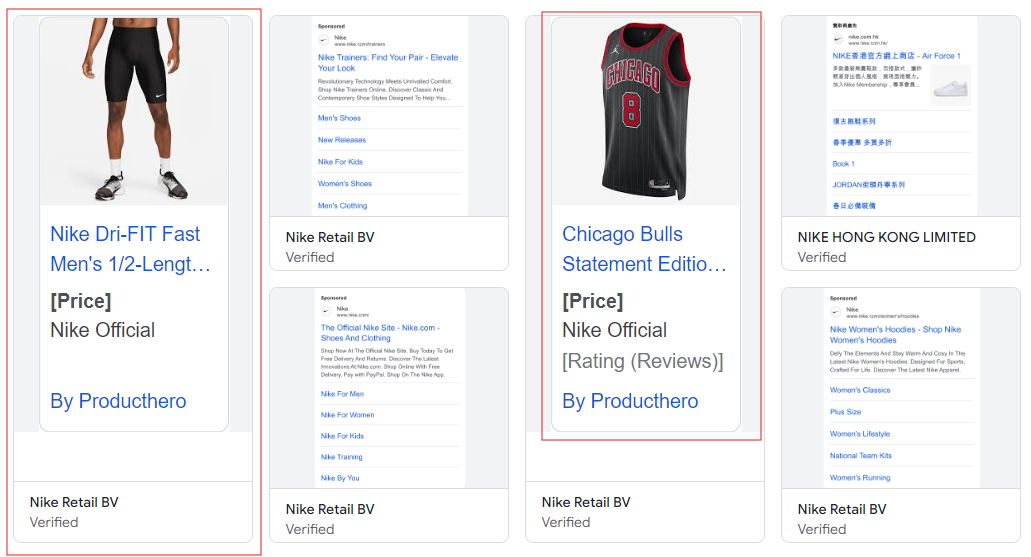Click the Nike favicon in Official Nike Site ad
The image size is (1031, 557).
[326, 312]
